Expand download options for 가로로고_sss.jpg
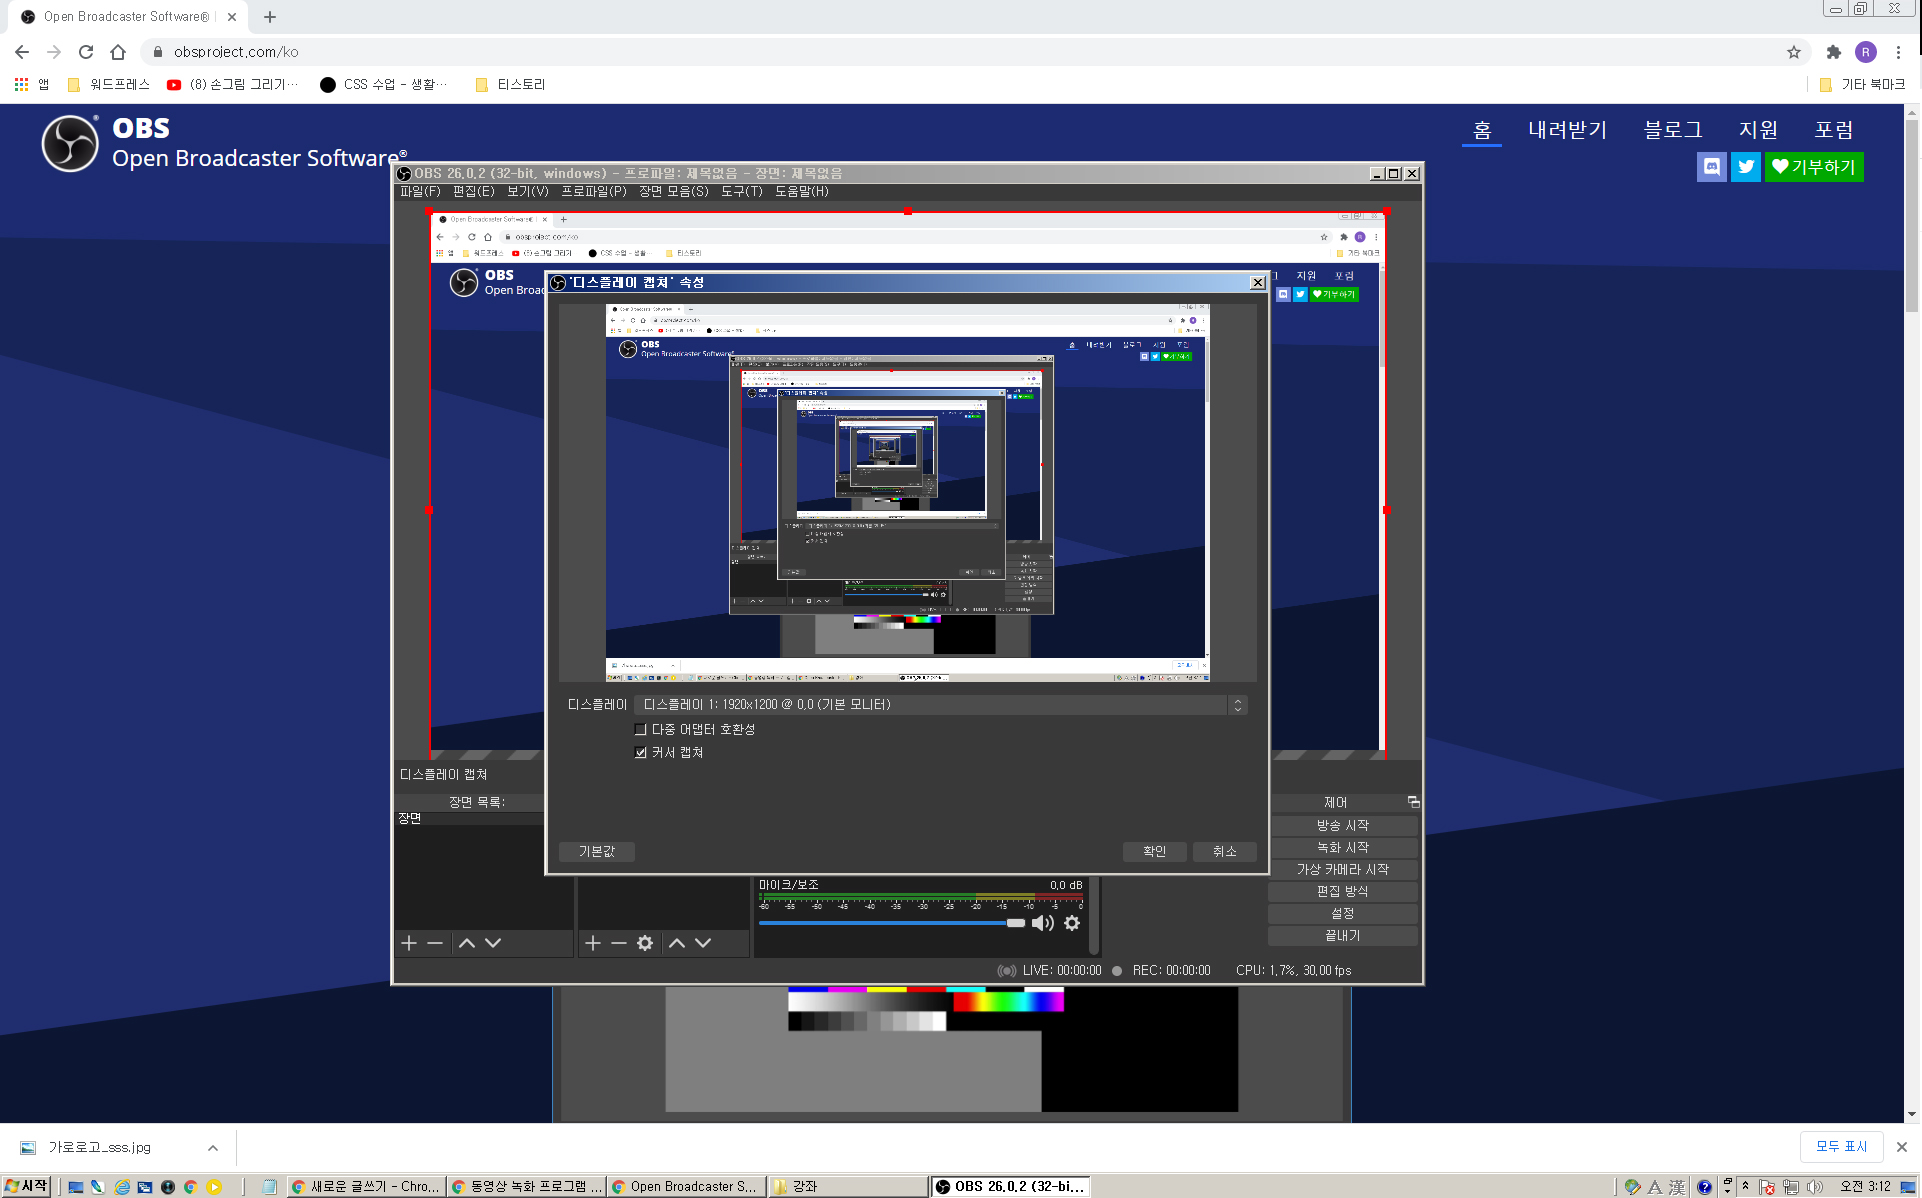 coord(213,1148)
